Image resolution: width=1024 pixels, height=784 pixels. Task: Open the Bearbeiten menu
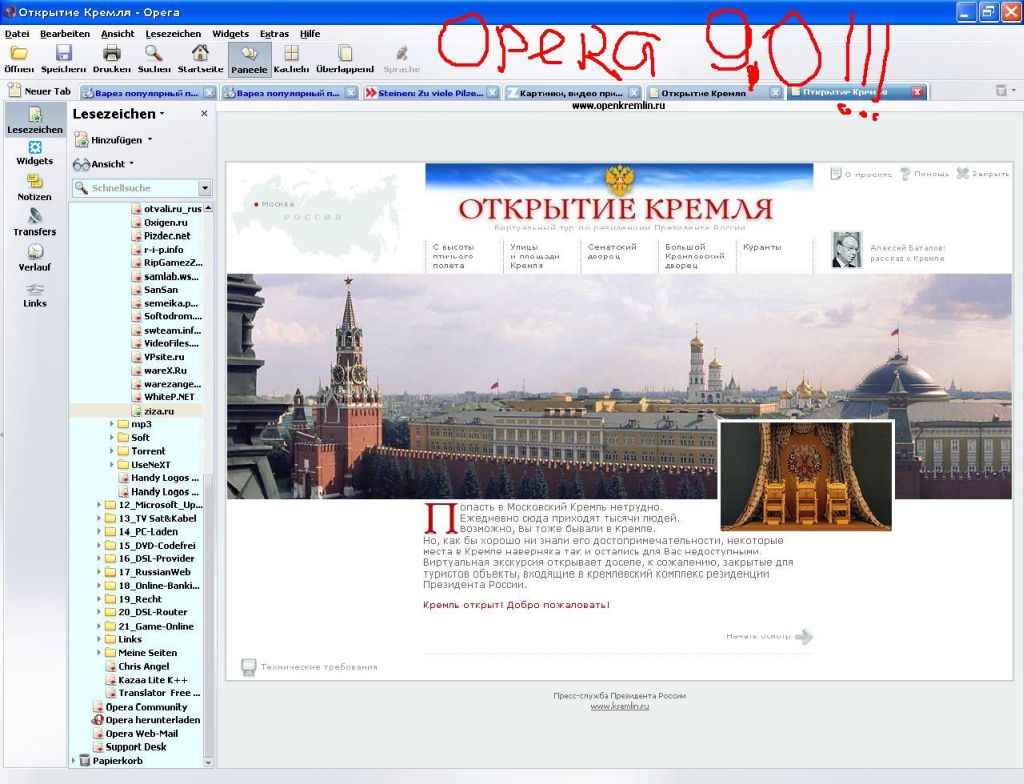pyautogui.click(x=65, y=33)
